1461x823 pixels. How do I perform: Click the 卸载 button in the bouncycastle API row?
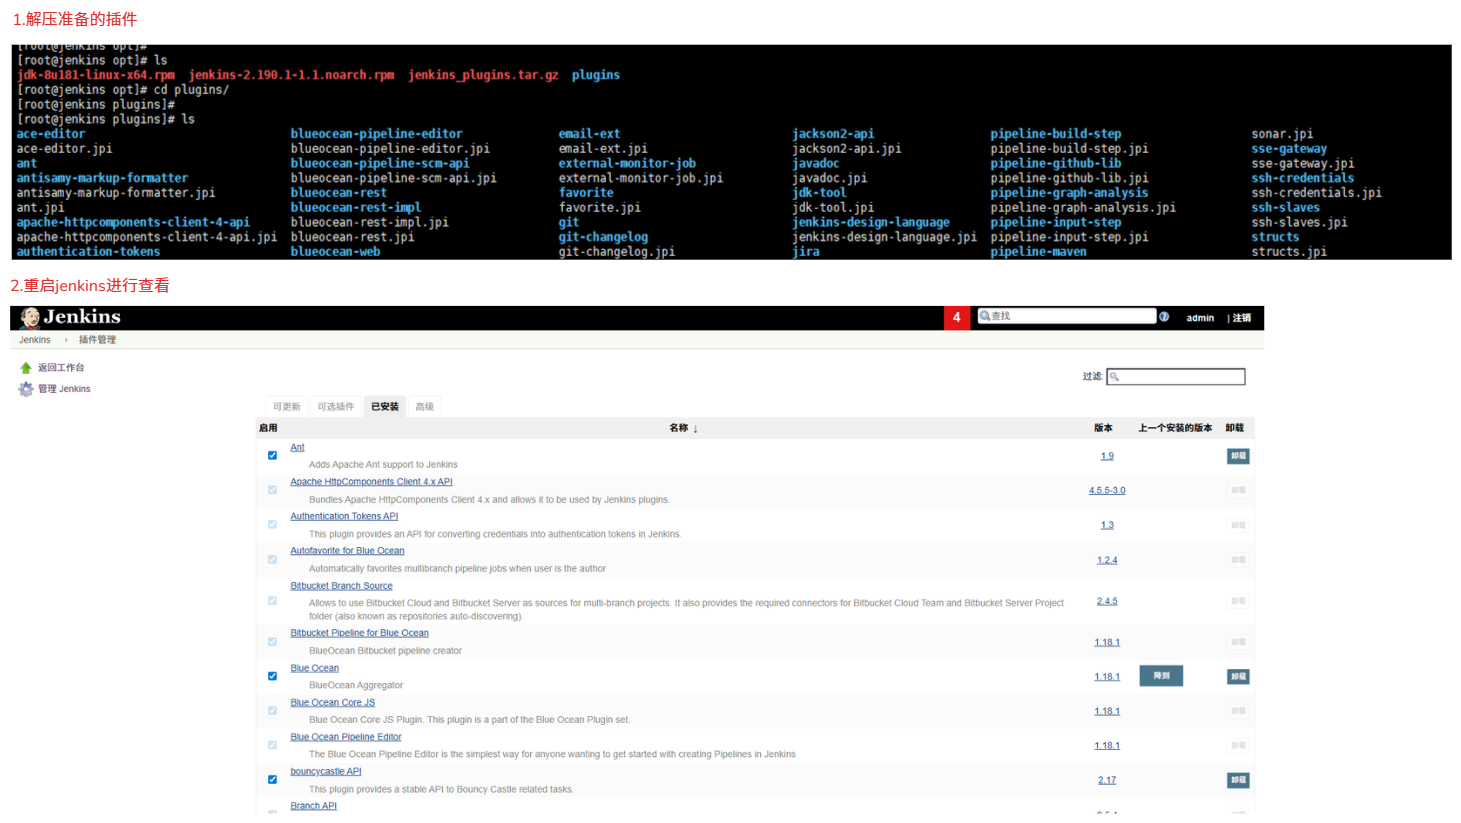[x=1238, y=780]
